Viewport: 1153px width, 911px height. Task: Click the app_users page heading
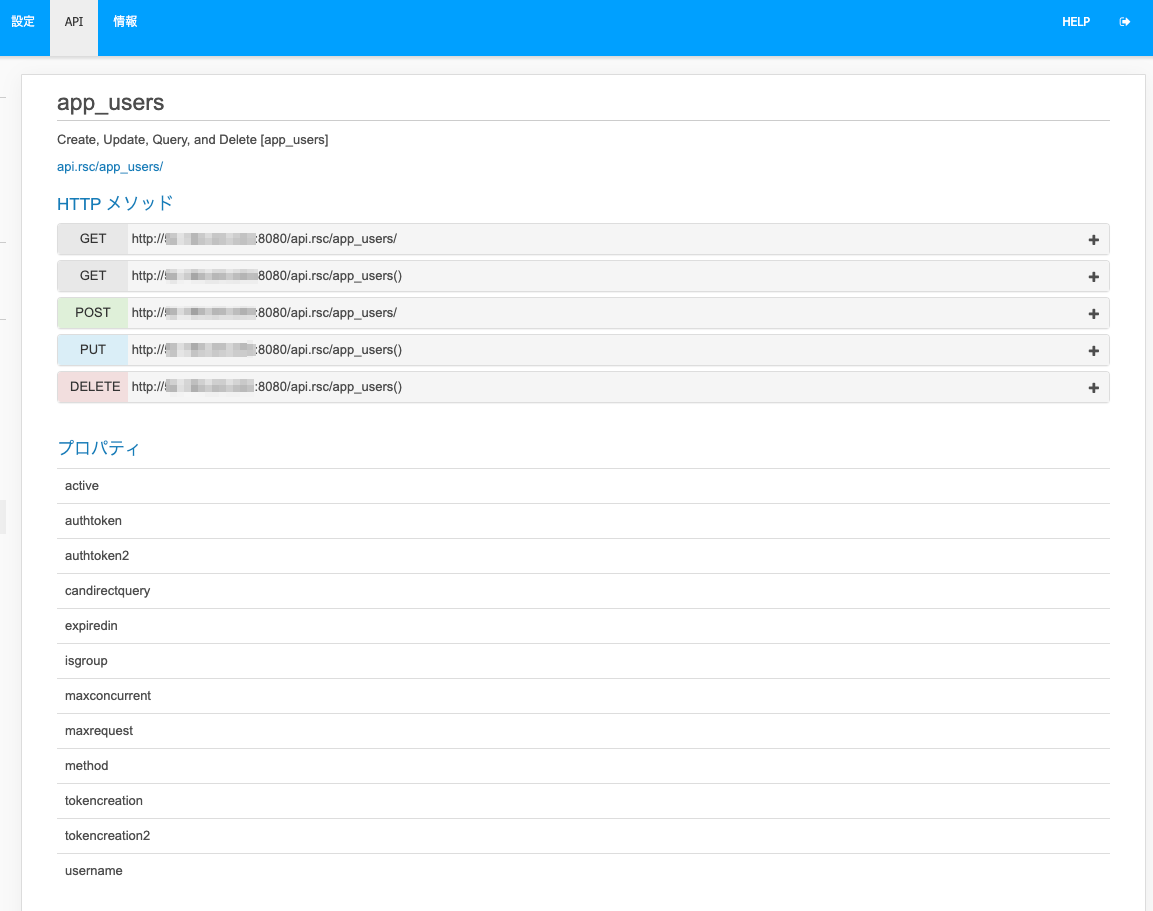[110, 103]
